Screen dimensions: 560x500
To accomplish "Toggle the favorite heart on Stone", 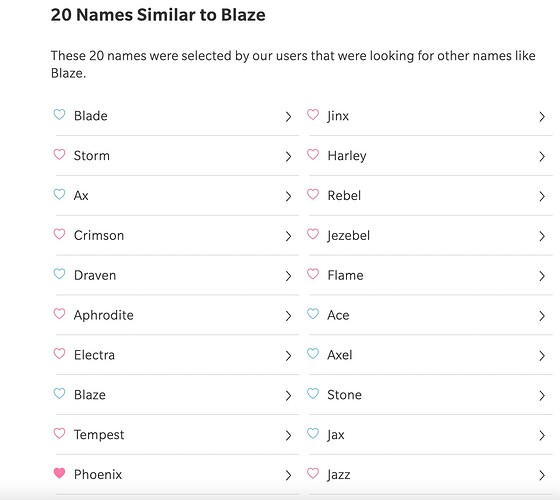I will tap(313, 394).
